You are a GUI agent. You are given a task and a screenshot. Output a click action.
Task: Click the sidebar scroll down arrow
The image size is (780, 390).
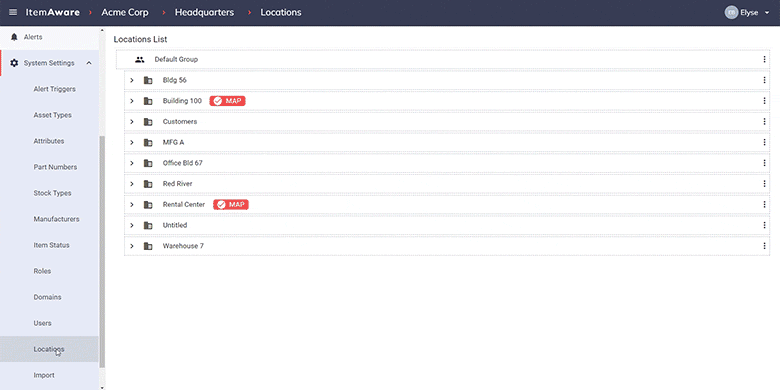tap(102, 387)
